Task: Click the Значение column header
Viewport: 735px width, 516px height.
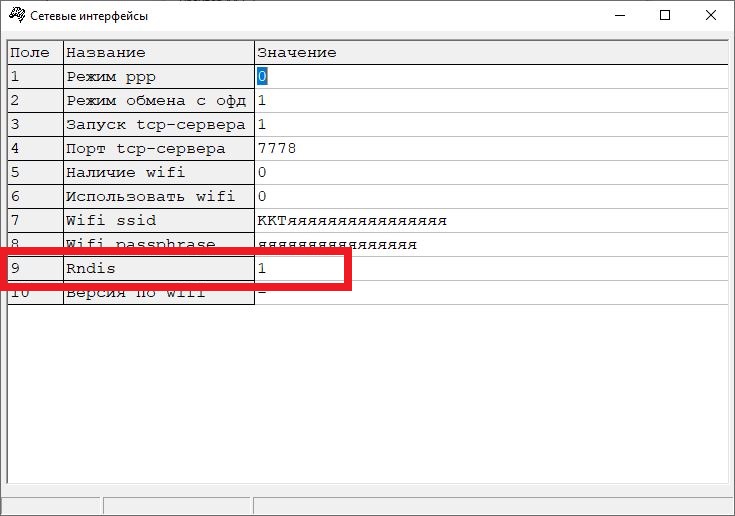Action: [490, 52]
